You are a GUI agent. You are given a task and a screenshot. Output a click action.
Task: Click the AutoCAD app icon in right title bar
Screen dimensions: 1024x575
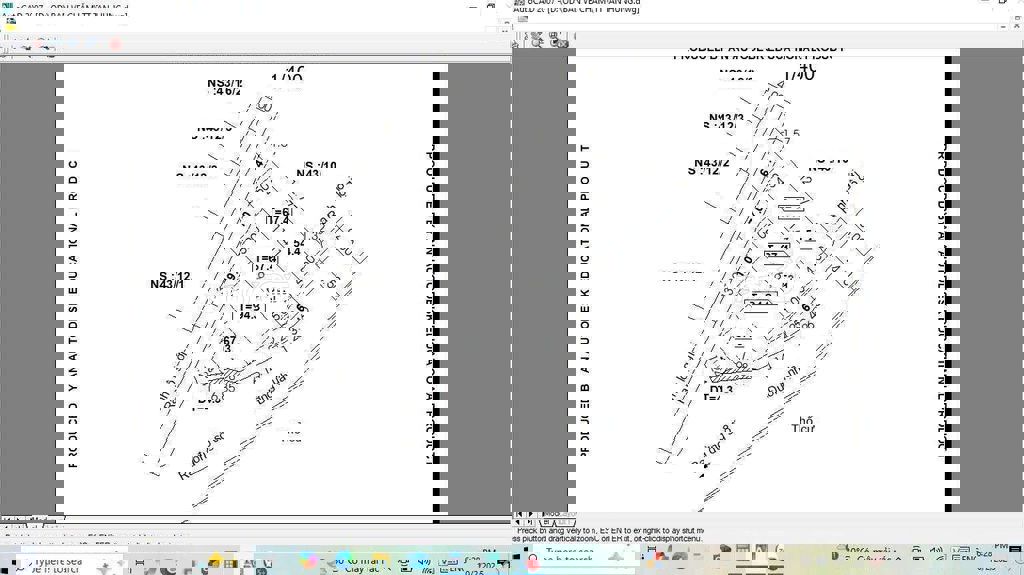(519, 4)
